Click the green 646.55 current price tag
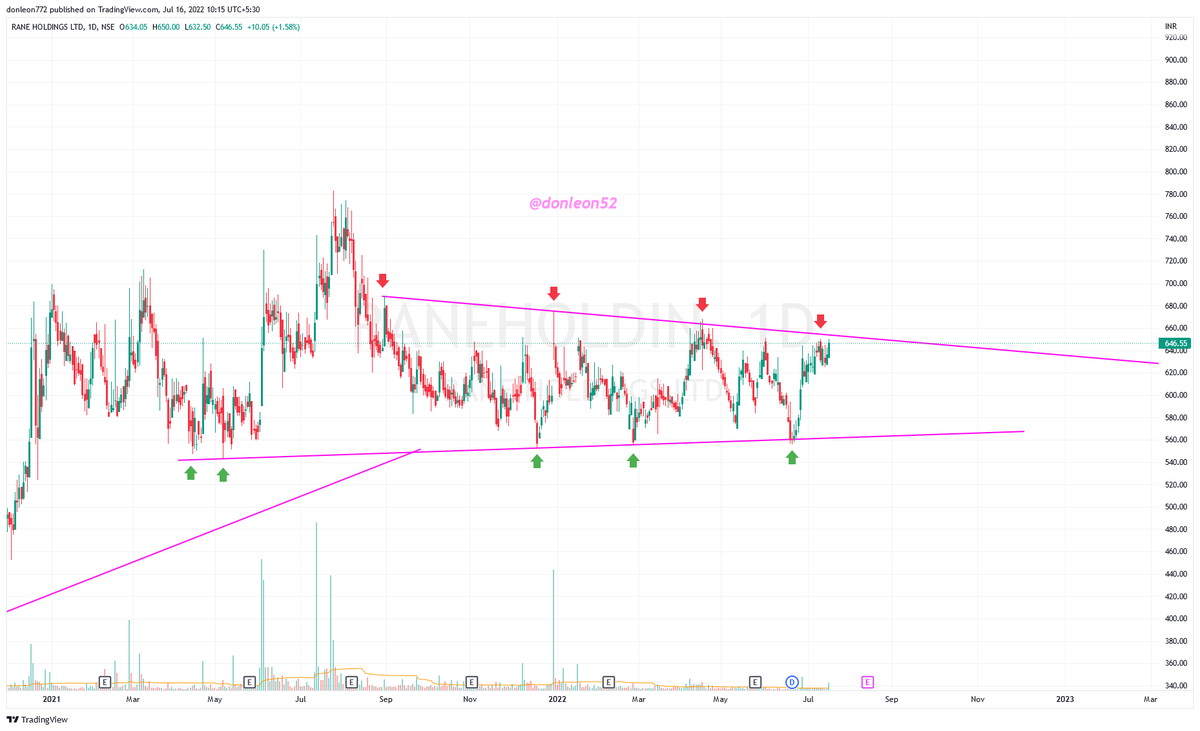 coord(1174,343)
